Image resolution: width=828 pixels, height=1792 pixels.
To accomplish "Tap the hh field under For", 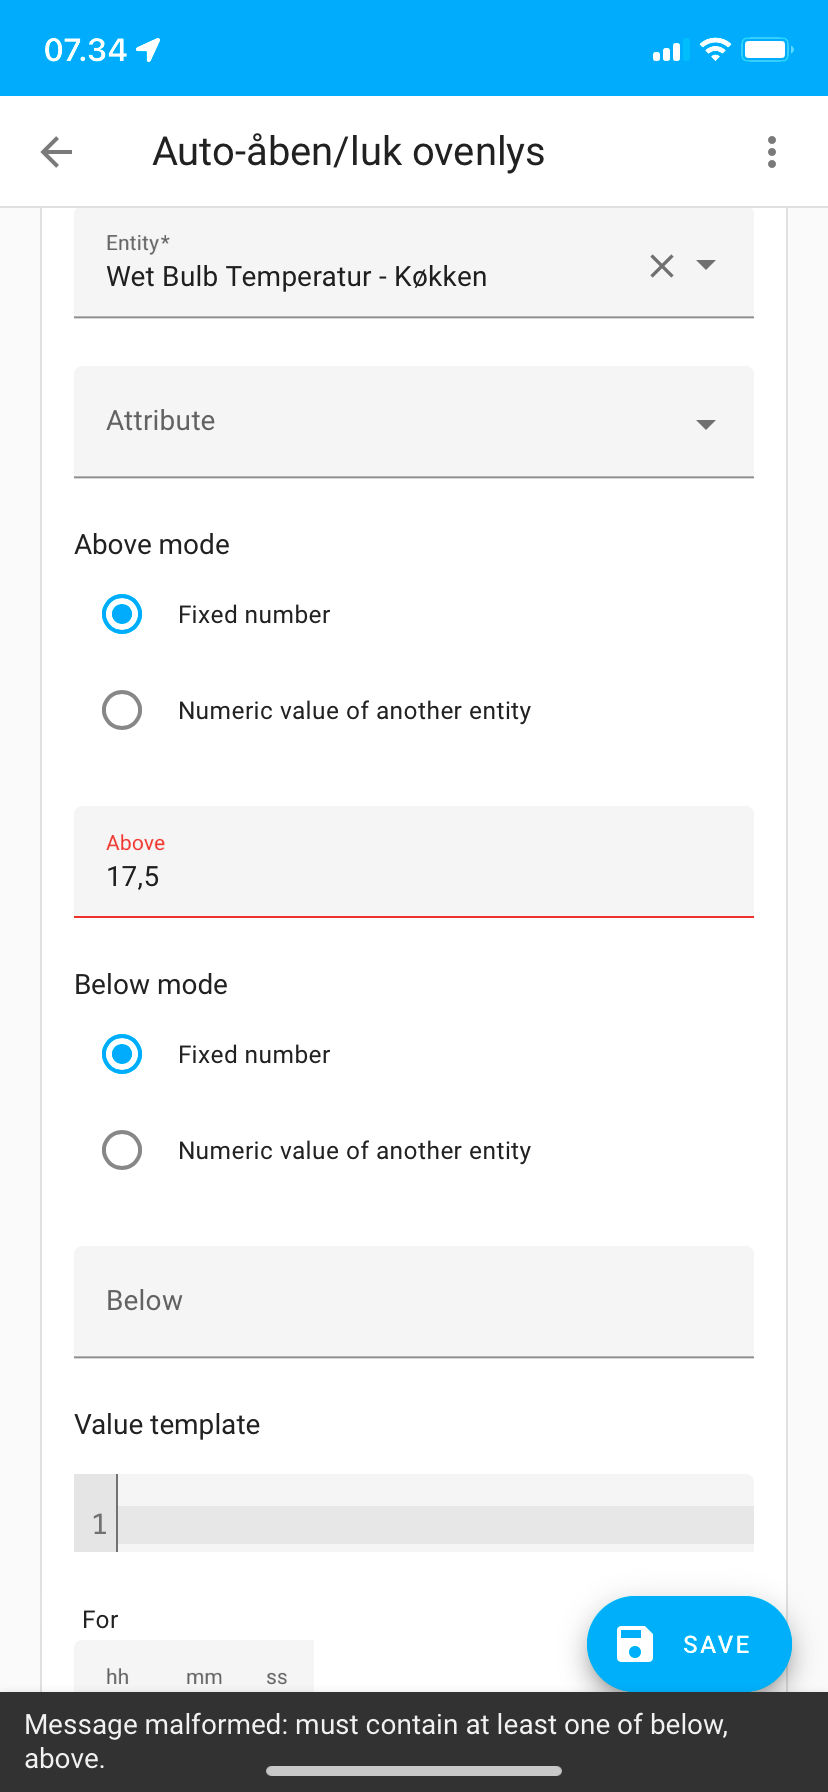I will (x=117, y=1676).
